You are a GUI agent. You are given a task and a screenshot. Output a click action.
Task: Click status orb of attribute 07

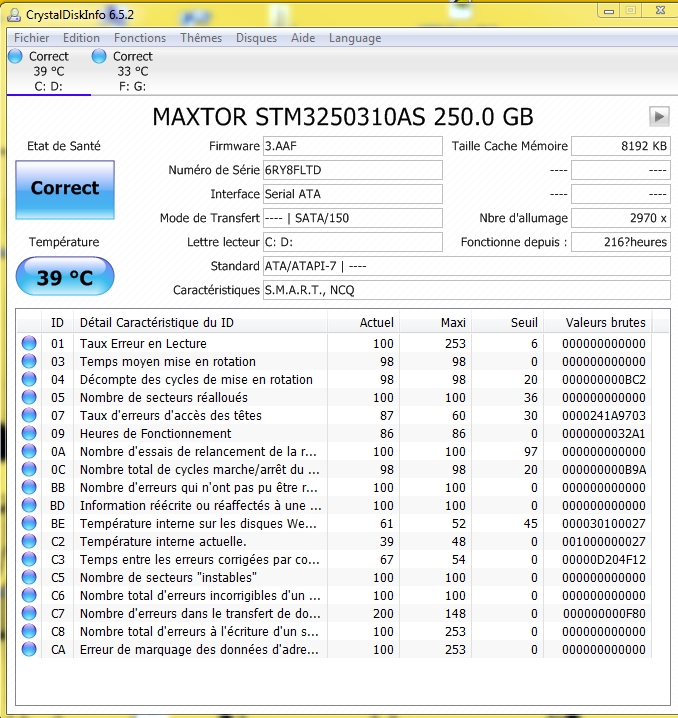pyautogui.click(x=29, y=415)
